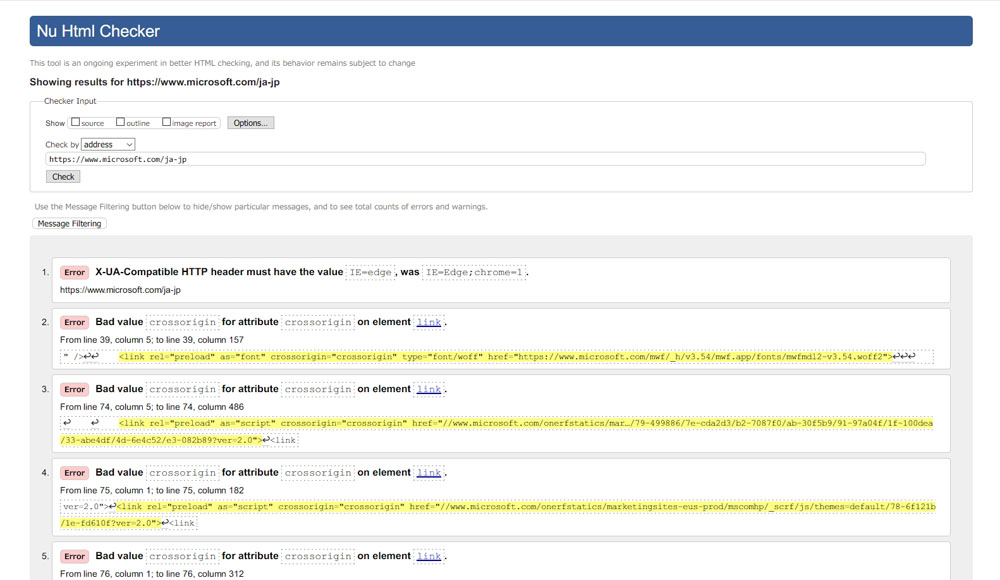Viewport: 1000px width, 580px height.
Task: Click the Check button
Action: (x=63, y=177)
